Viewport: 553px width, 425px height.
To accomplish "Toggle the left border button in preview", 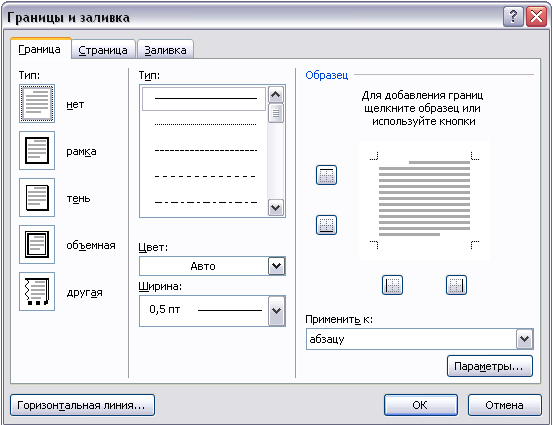I will pos(392,285).
